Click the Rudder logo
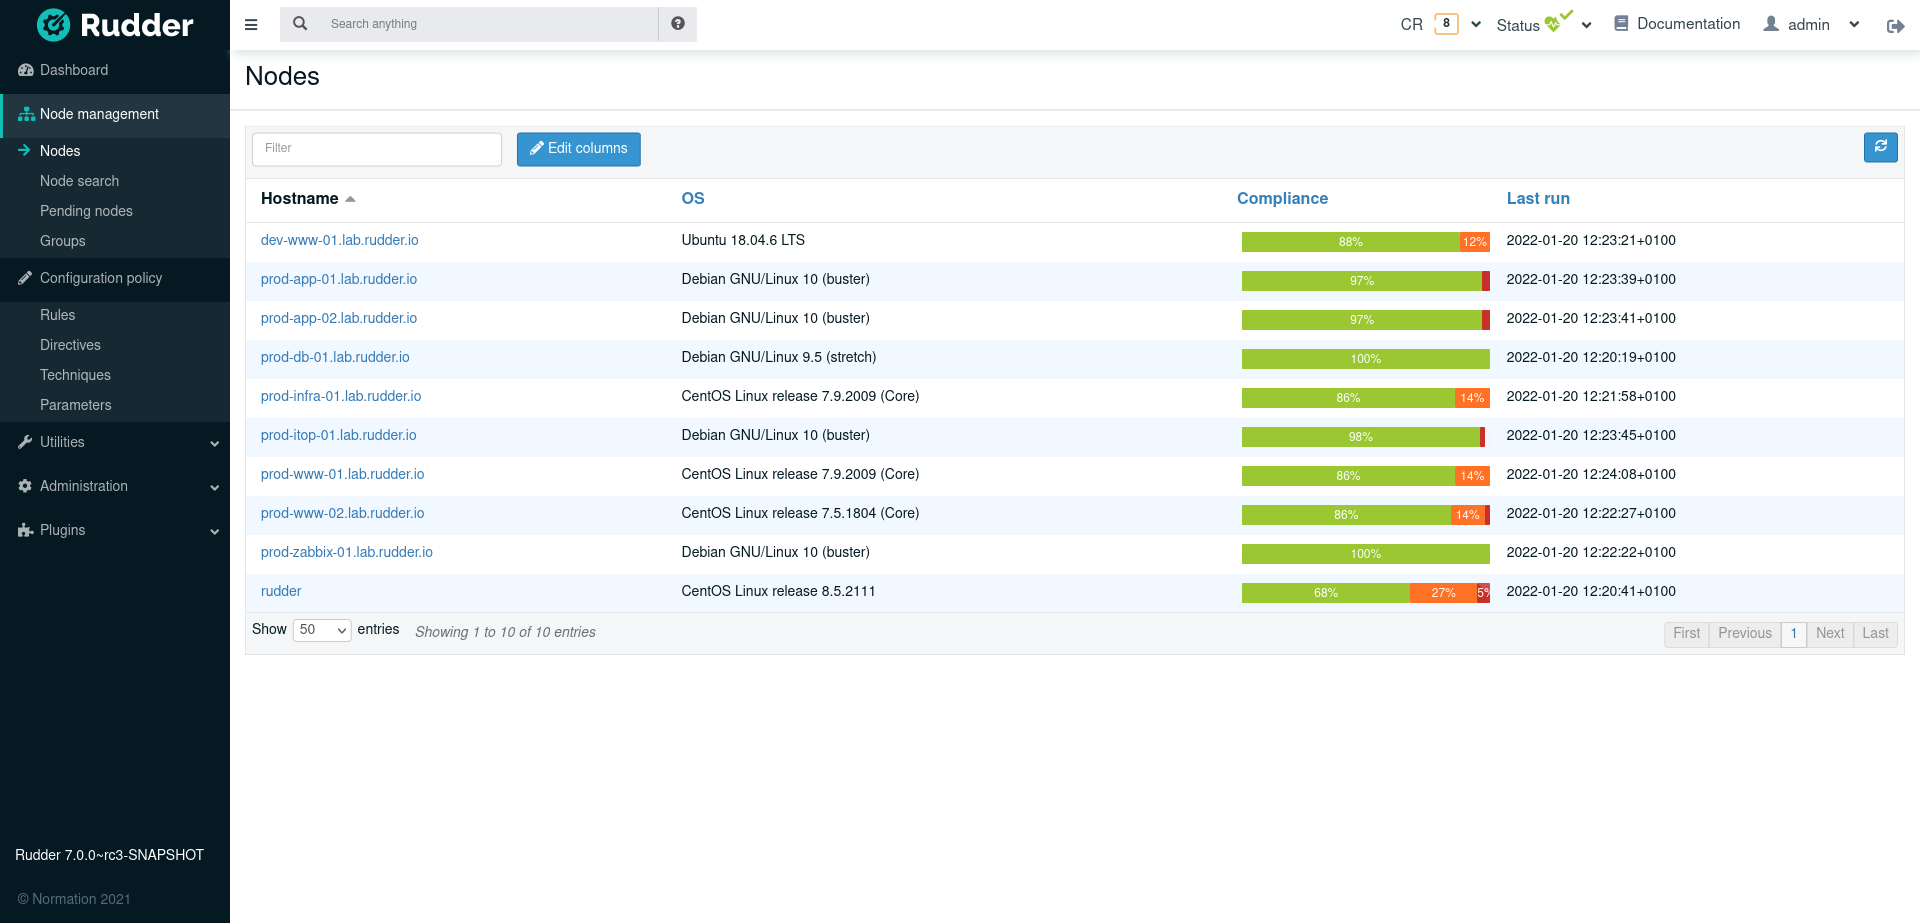The image size is (1920, 923). [x=115, y=25]
